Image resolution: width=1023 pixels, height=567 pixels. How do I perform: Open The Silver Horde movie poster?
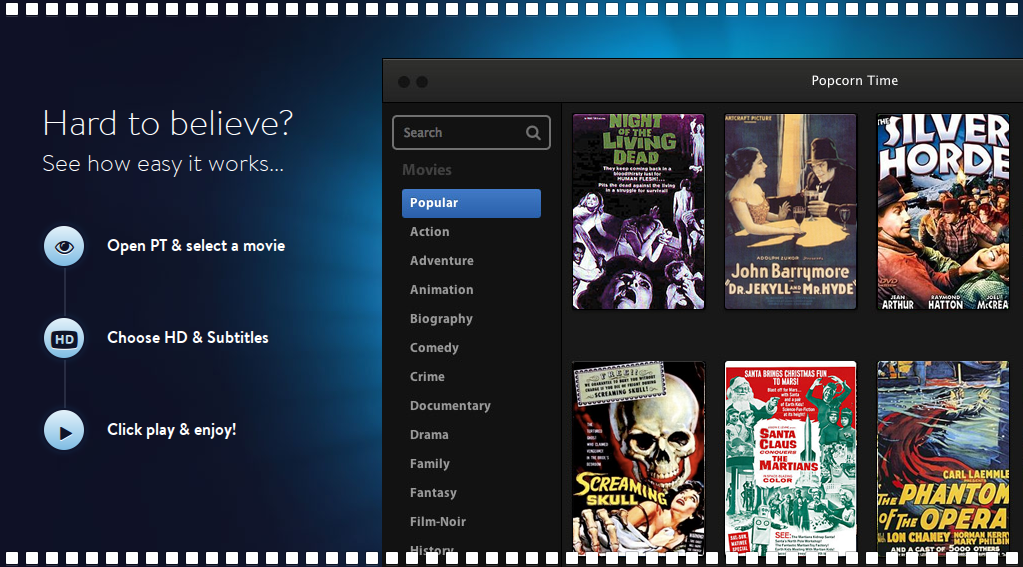[x=943, y=211]
